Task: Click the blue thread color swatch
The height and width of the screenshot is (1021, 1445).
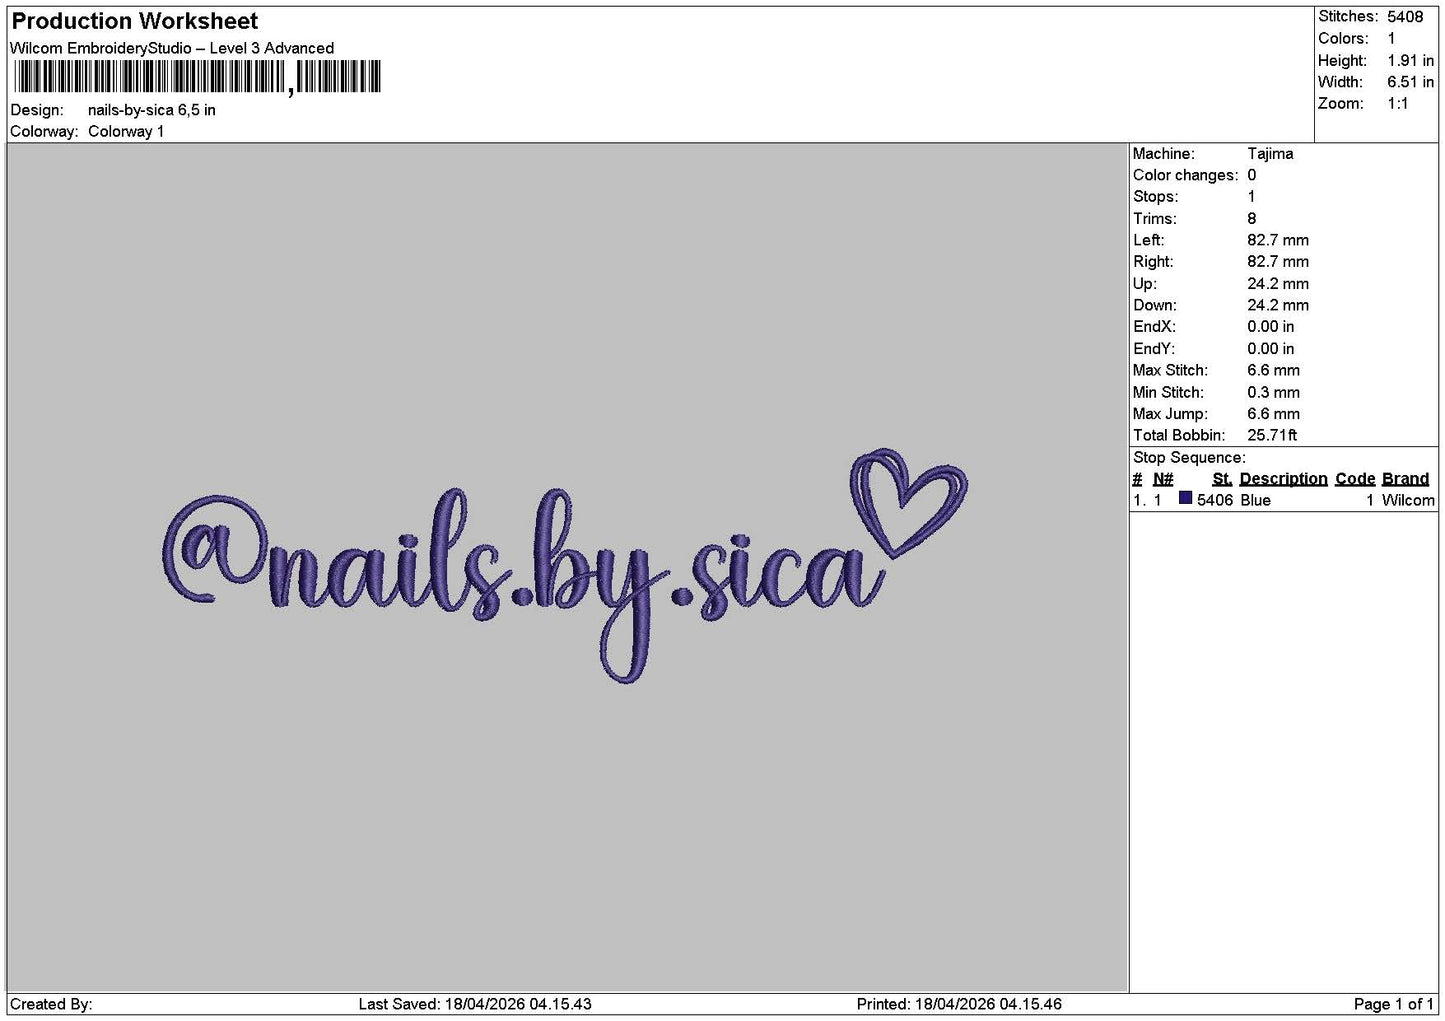Action: (x=1185, y=498)
